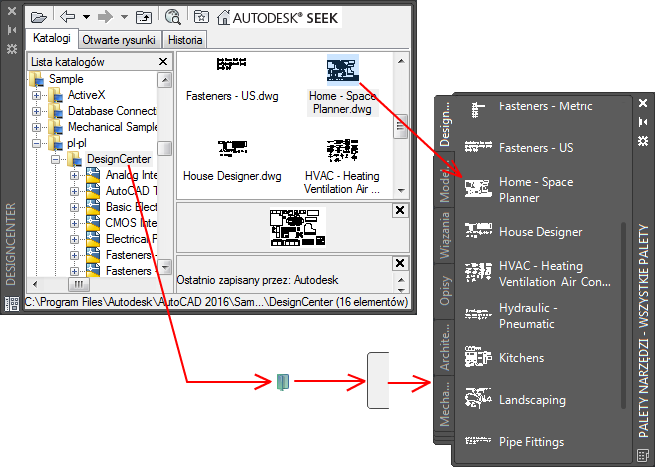
Task: Click the Up one folder level icon
Action: [144, 17]
